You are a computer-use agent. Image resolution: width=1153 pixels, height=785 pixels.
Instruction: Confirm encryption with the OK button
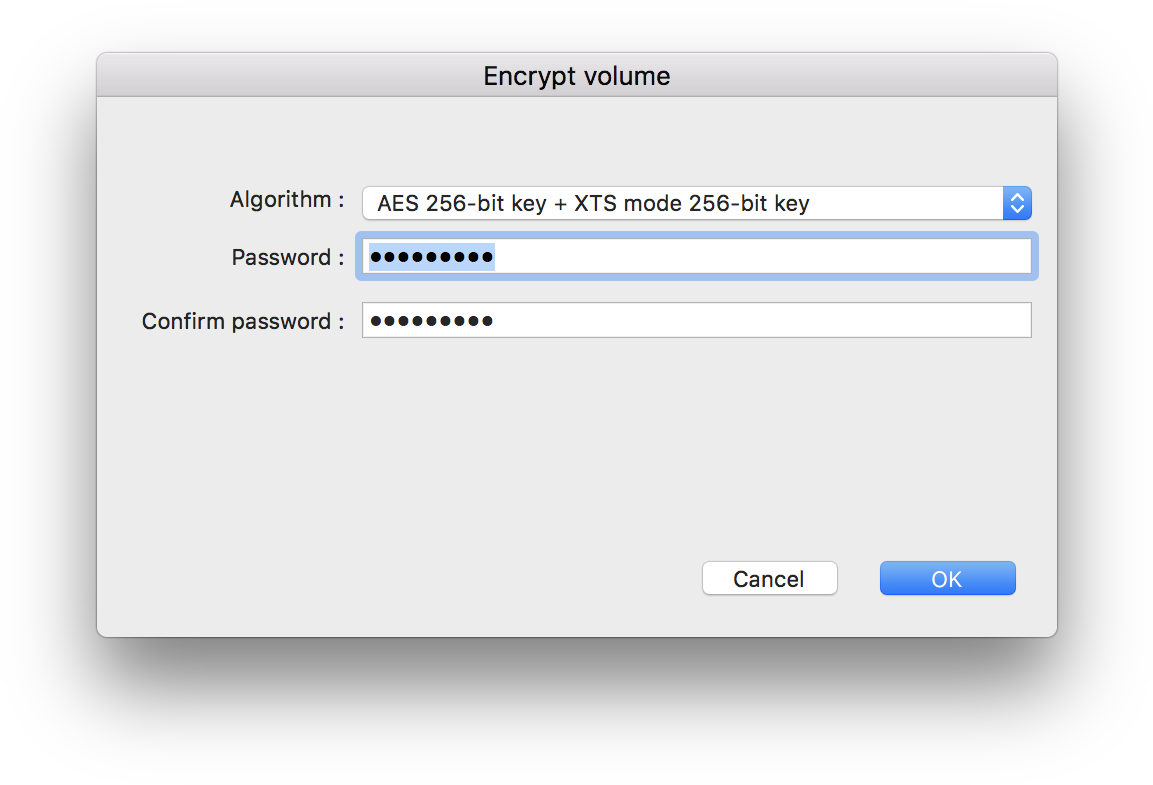point(947,578)
